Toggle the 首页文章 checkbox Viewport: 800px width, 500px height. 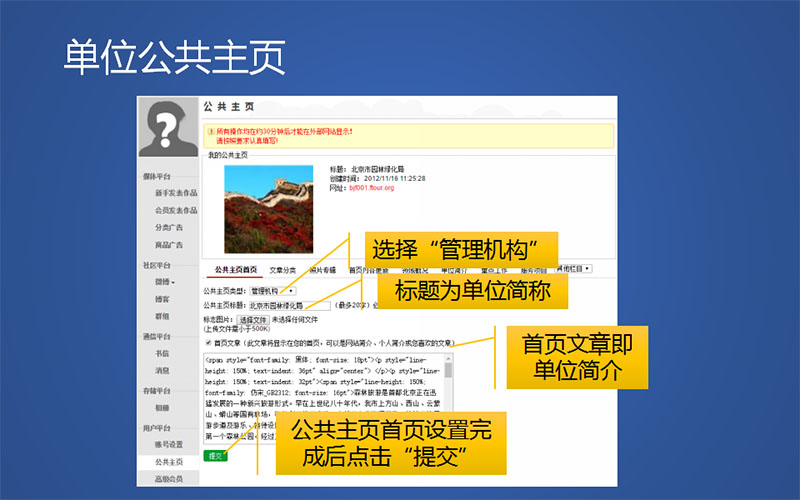click(x=206, y=342)
